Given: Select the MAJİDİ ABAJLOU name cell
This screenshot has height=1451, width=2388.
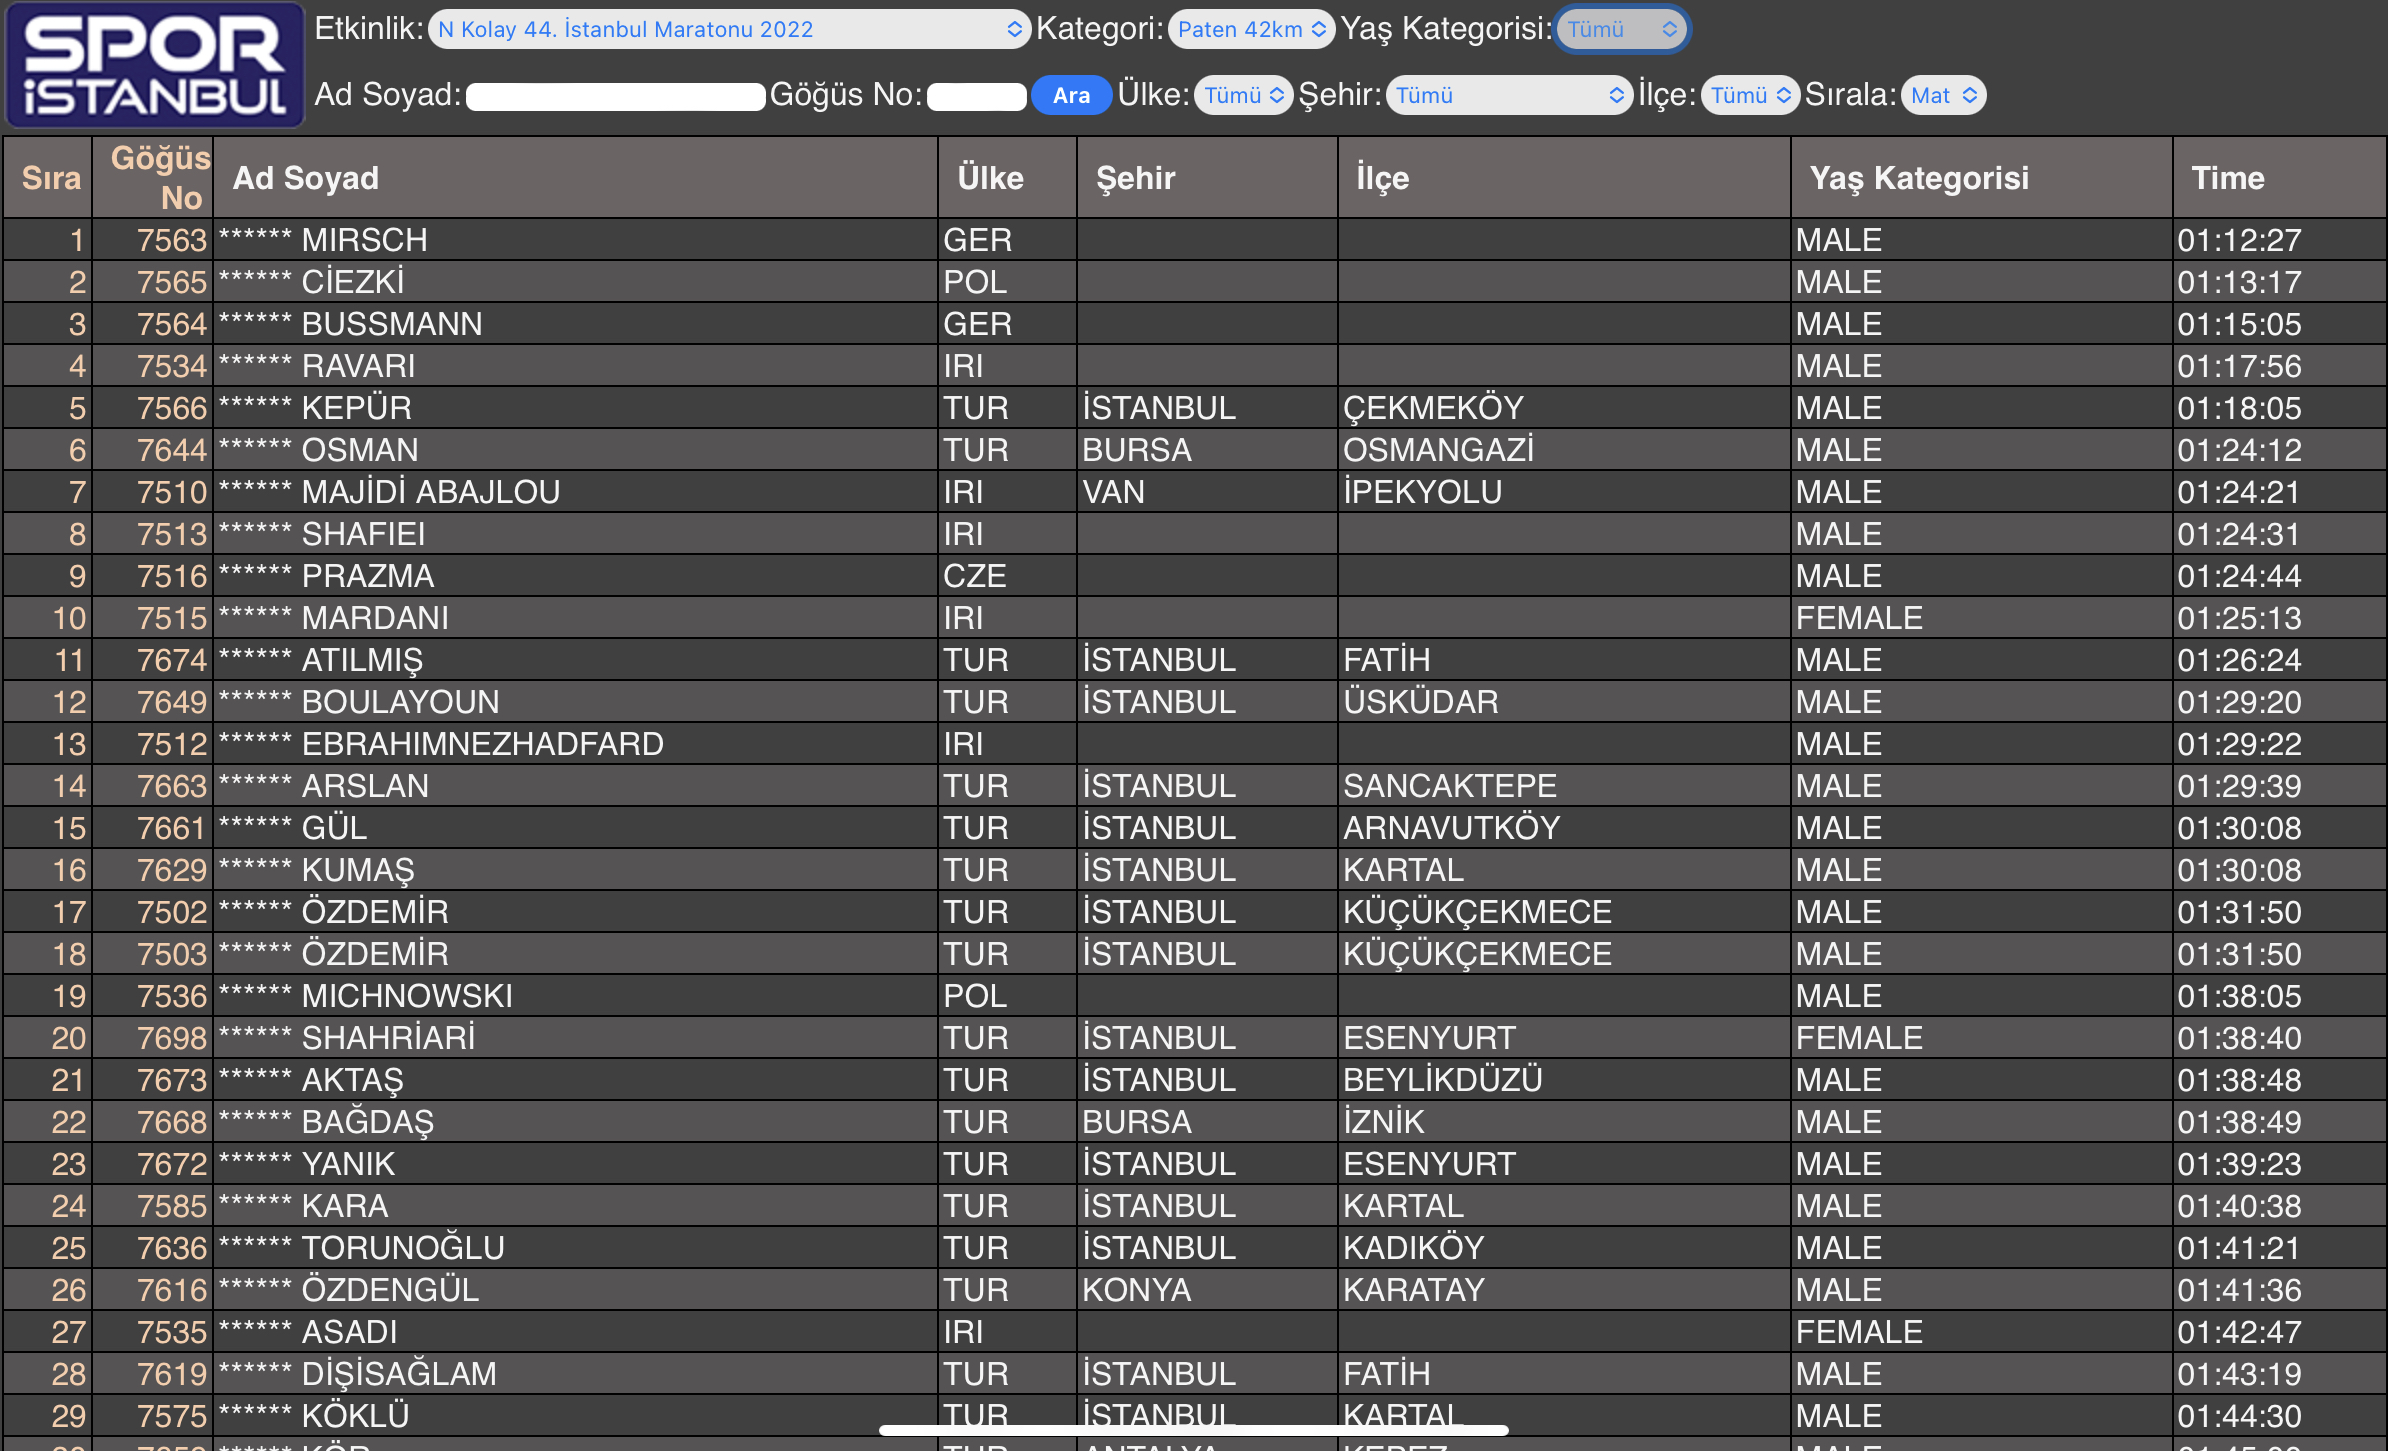Looking at the screenshot, I should [575, 493].
